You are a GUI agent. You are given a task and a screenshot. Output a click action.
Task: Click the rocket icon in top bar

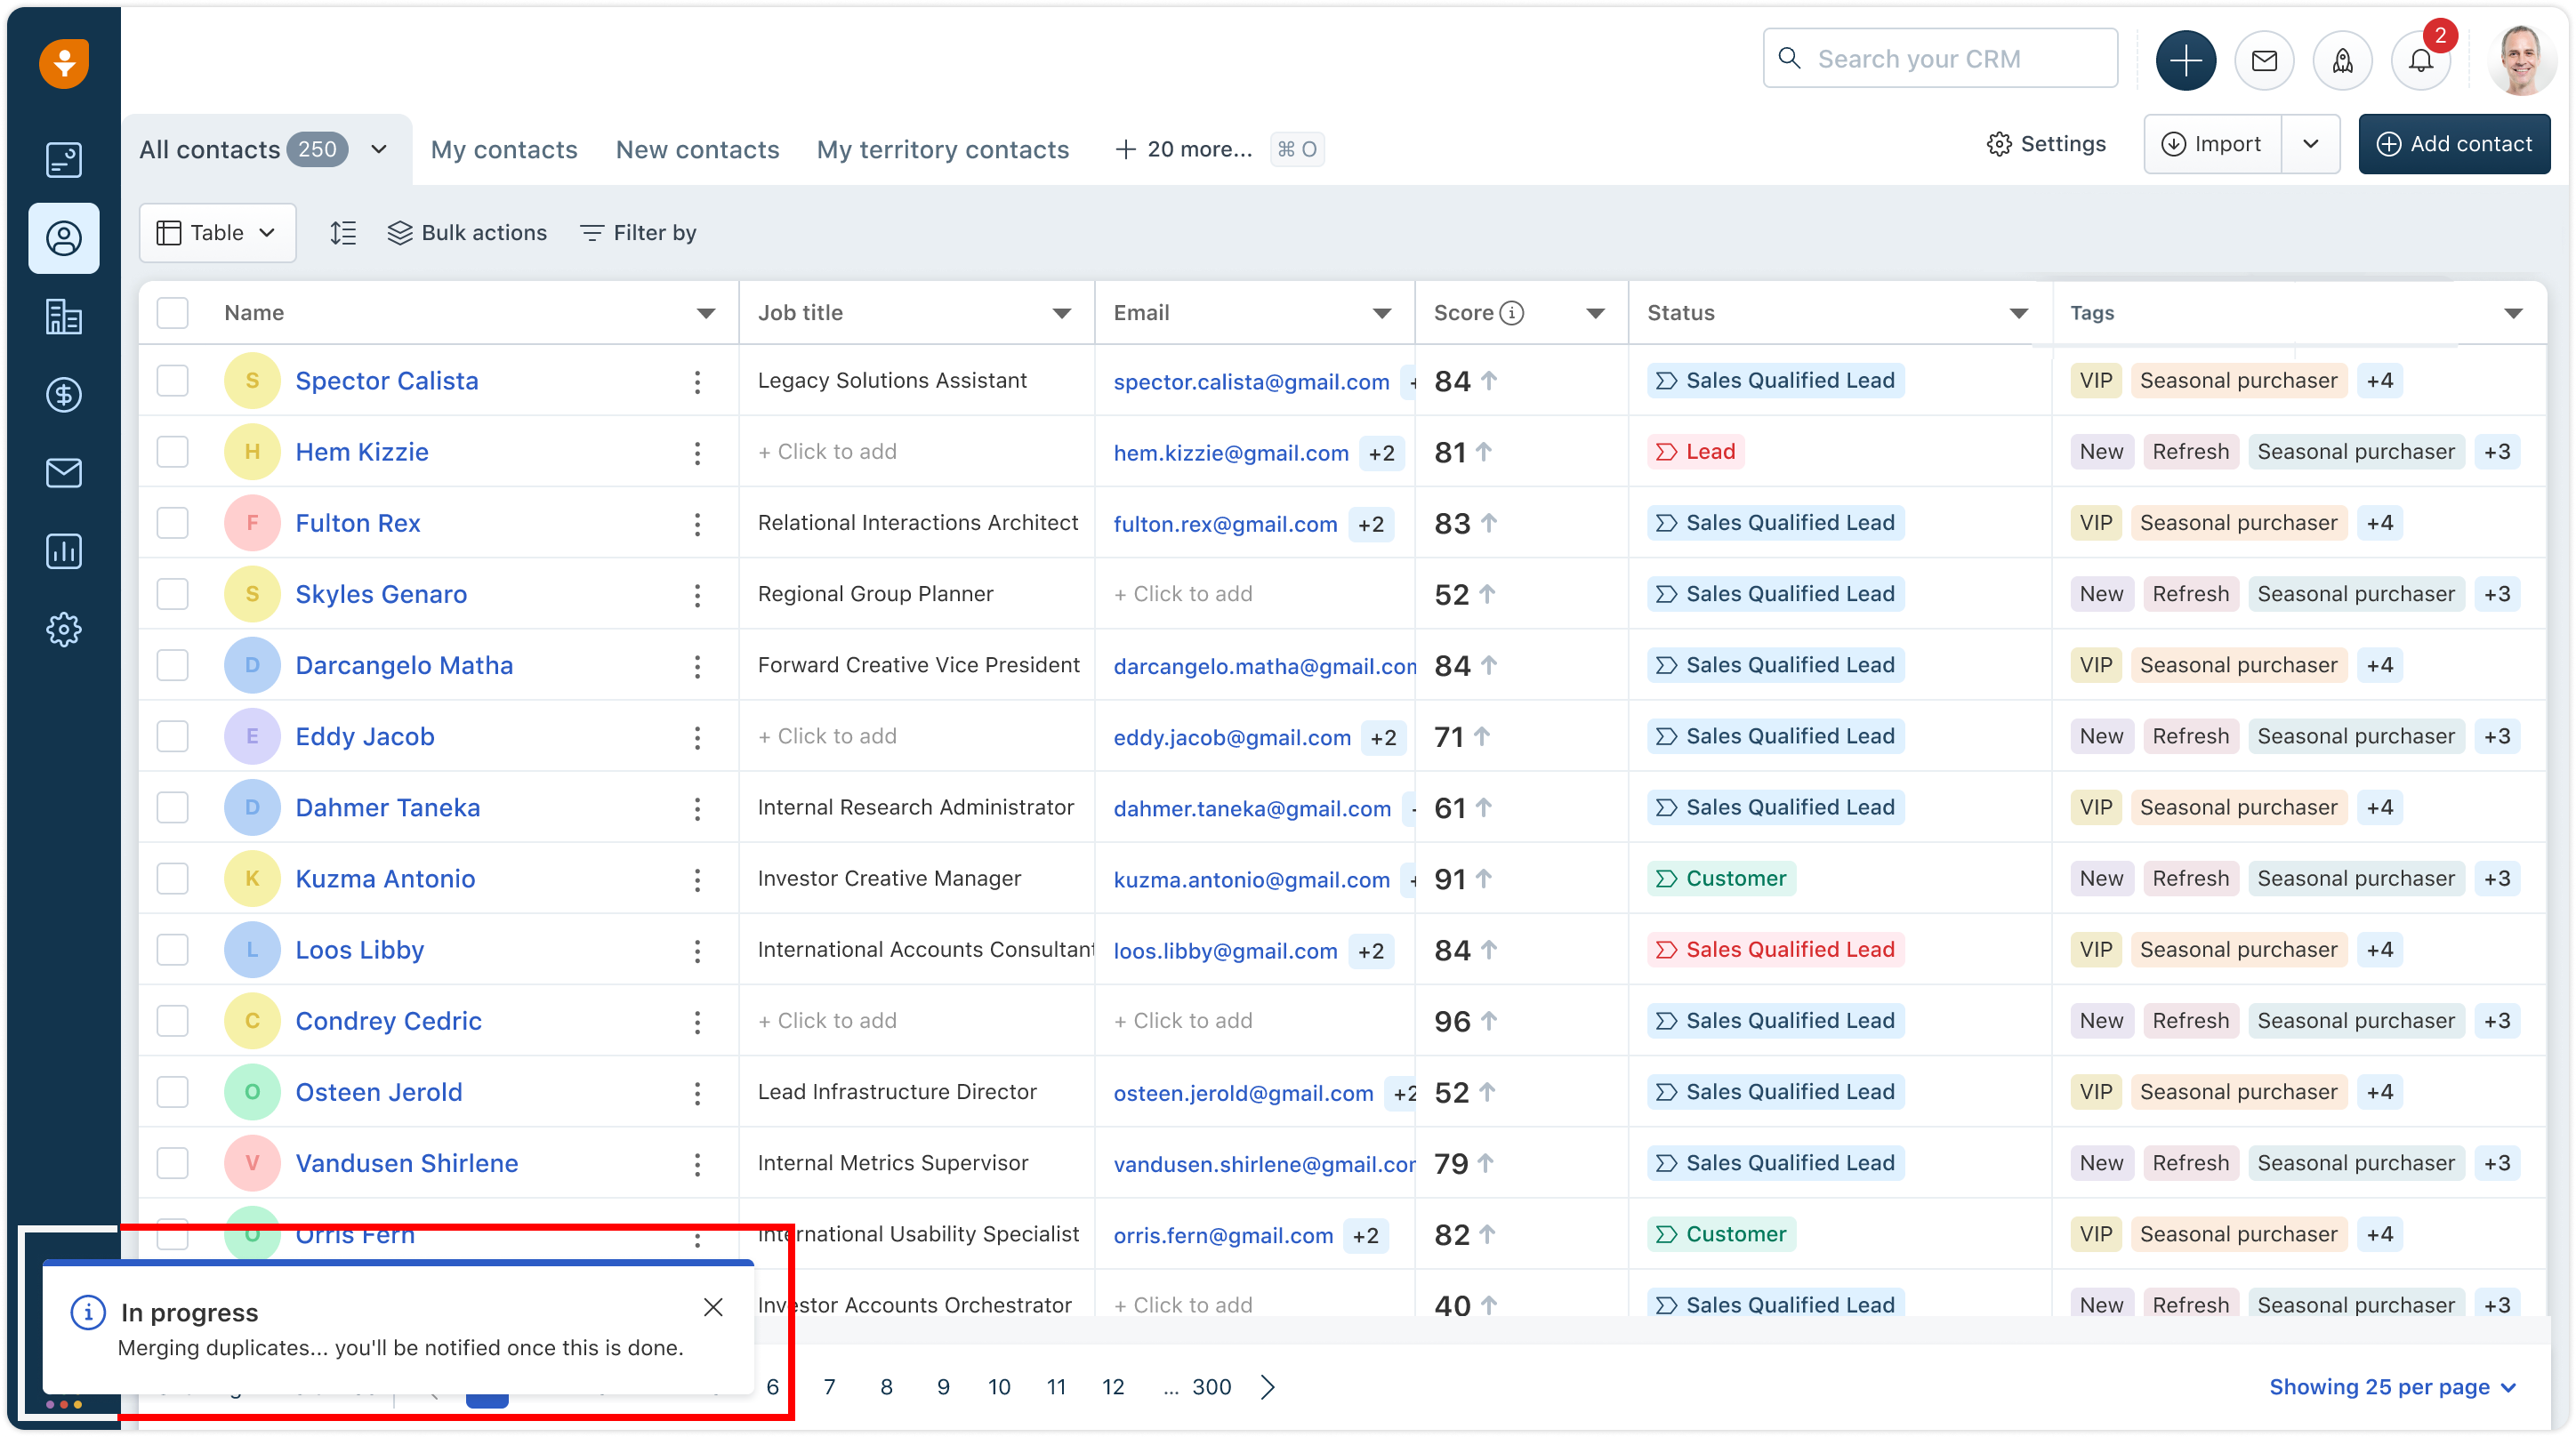[x=2342, y=61]
